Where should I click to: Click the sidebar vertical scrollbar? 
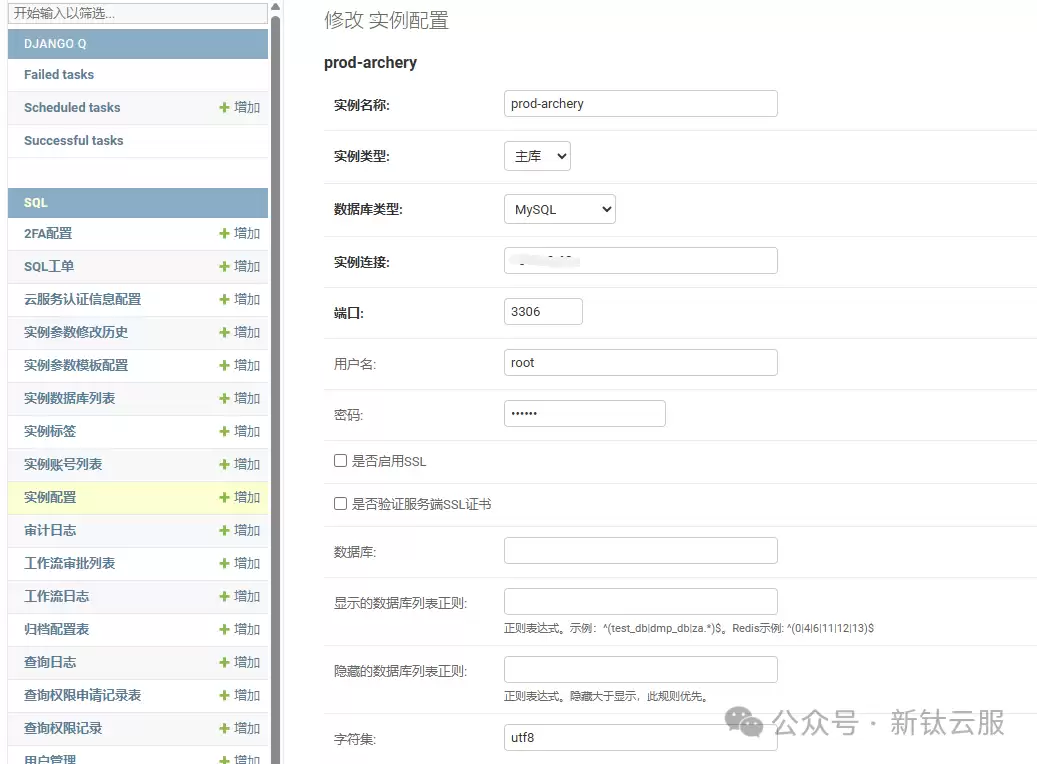(276, 389)
